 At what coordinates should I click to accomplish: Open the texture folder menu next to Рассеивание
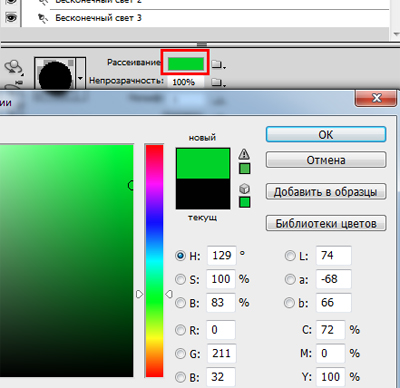(219, 64)
